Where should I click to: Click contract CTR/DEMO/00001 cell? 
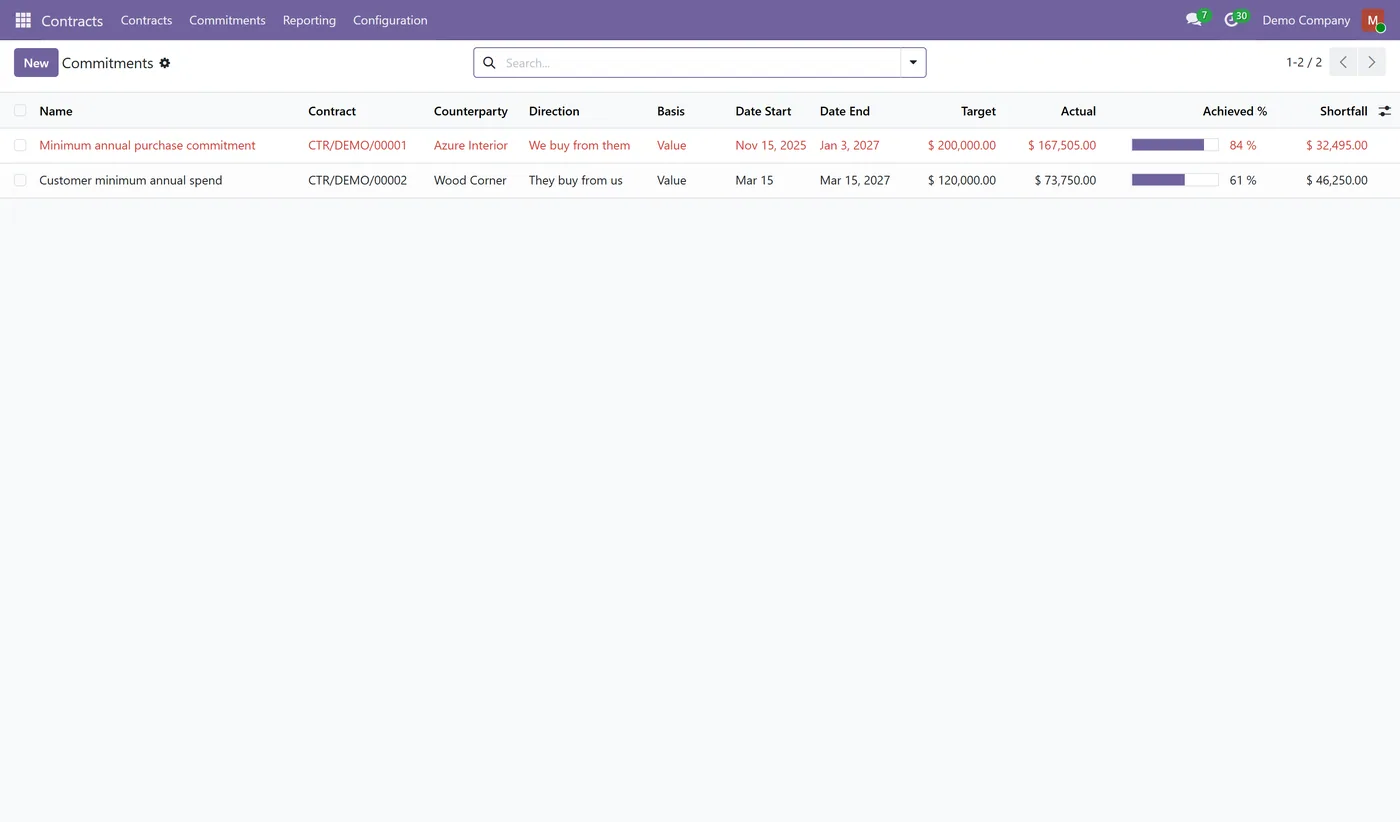click(x=357, y=145)
